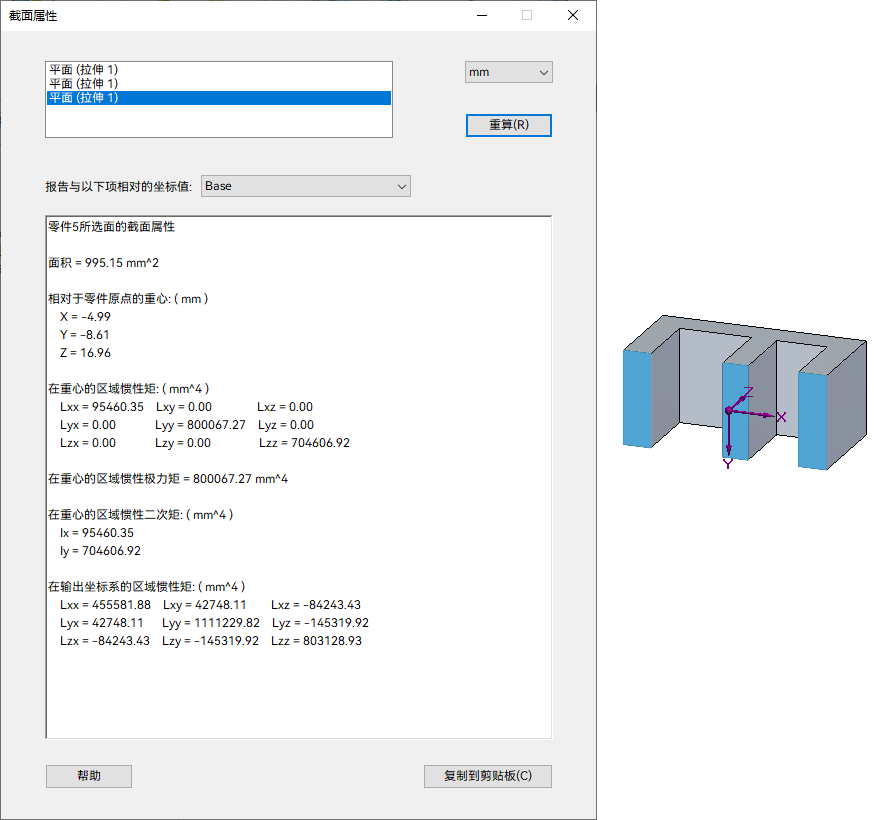Click the highlighted third 平面 (拉伸 1) entry
Screen dimensions: 874x820
(x=84, y=98)
